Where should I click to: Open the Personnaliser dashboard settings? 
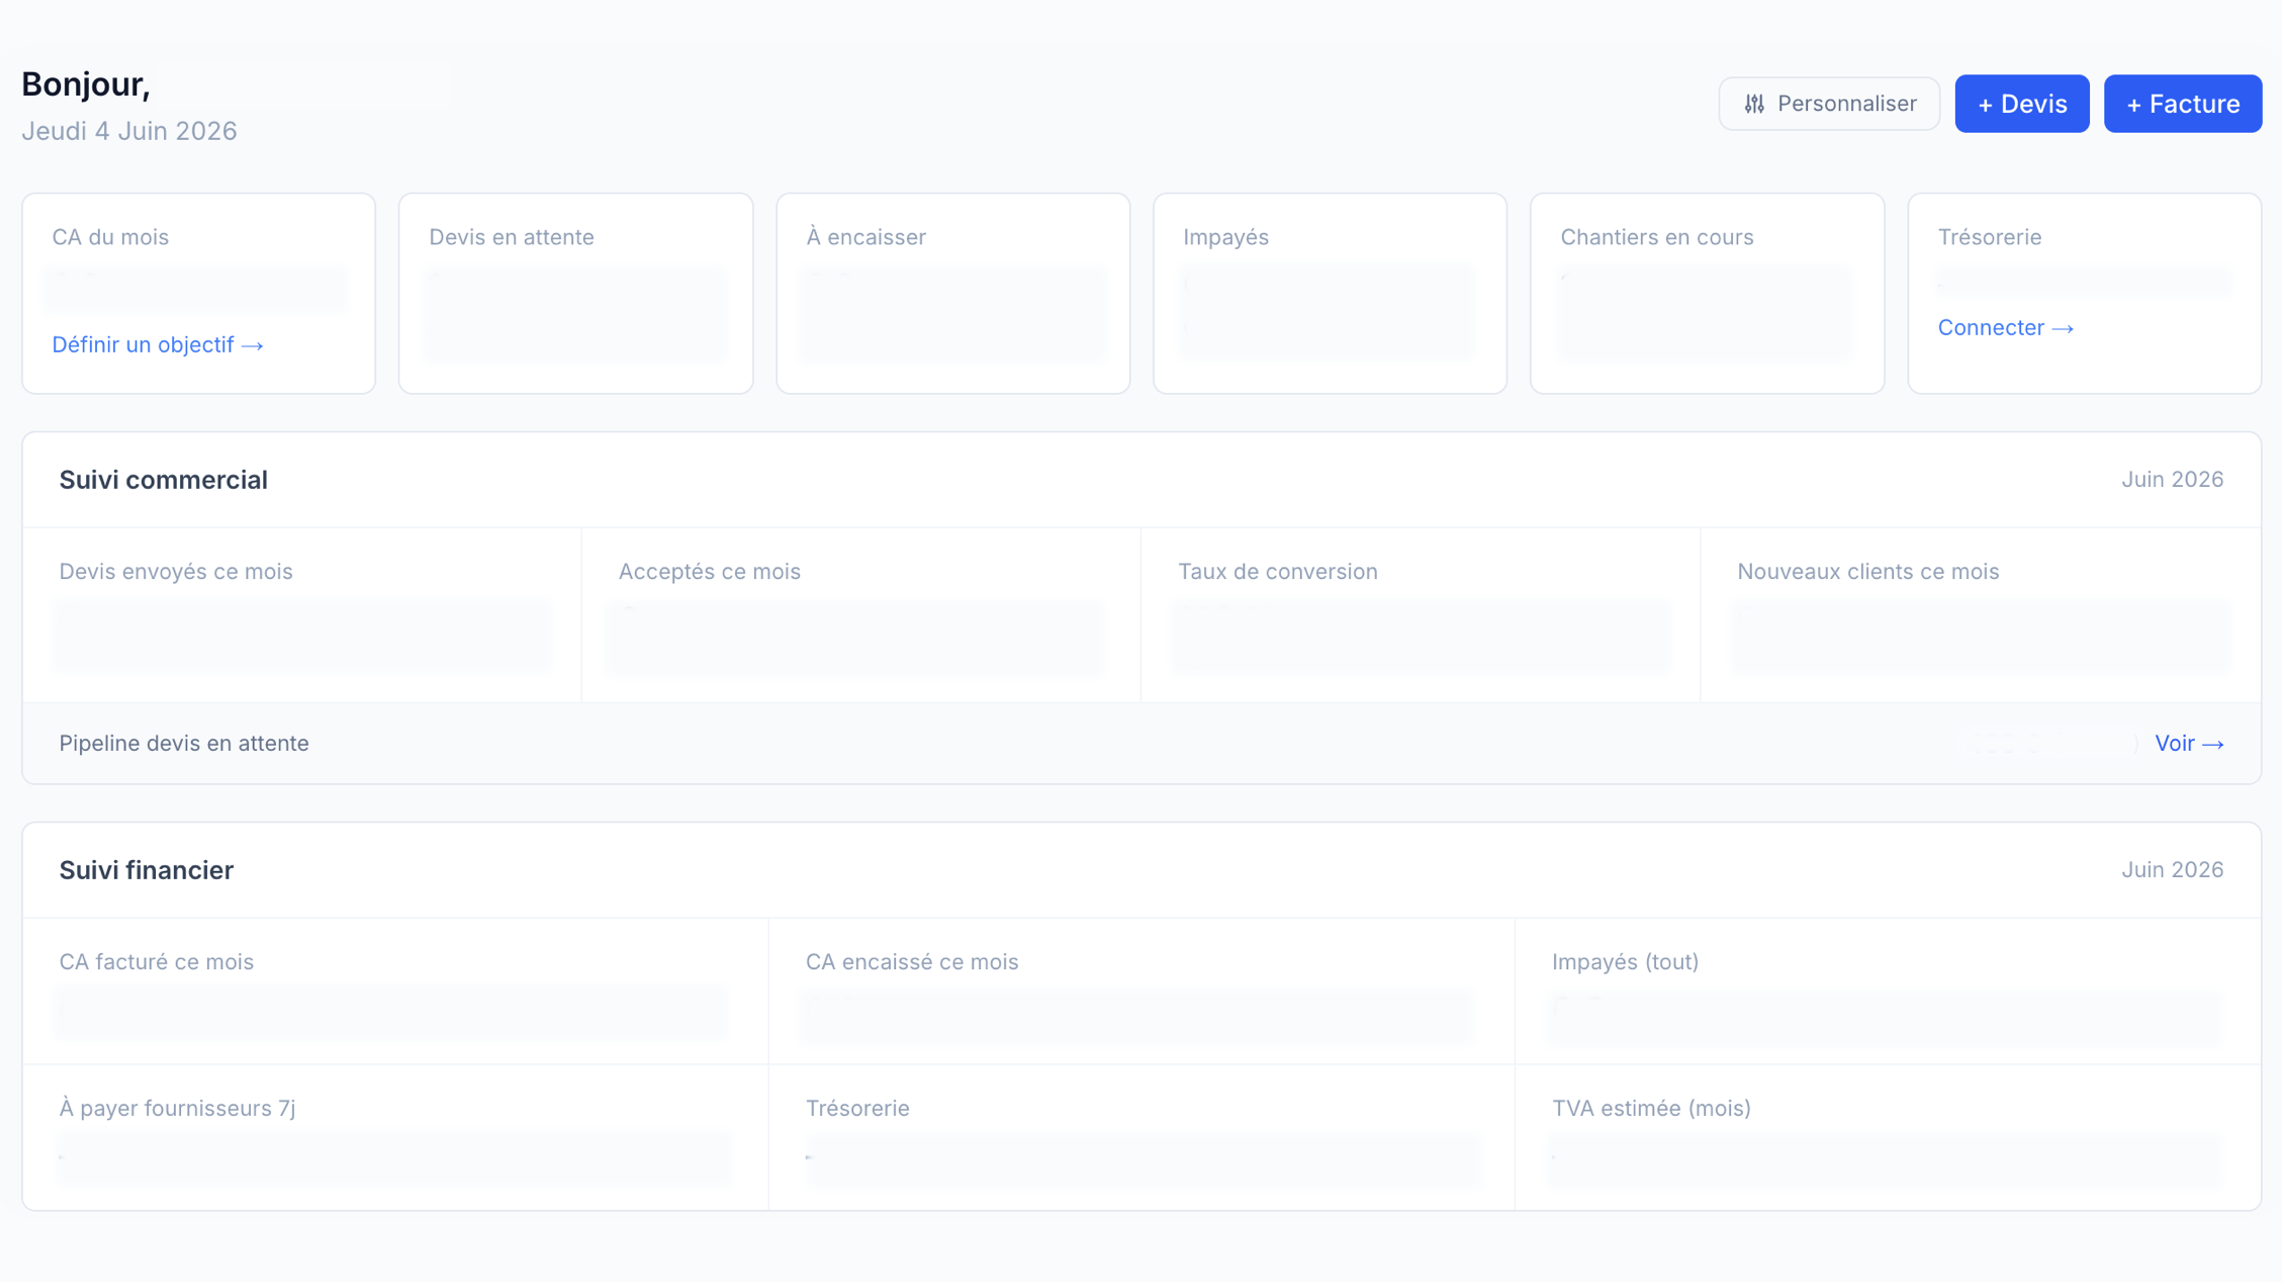[1829, 104]
